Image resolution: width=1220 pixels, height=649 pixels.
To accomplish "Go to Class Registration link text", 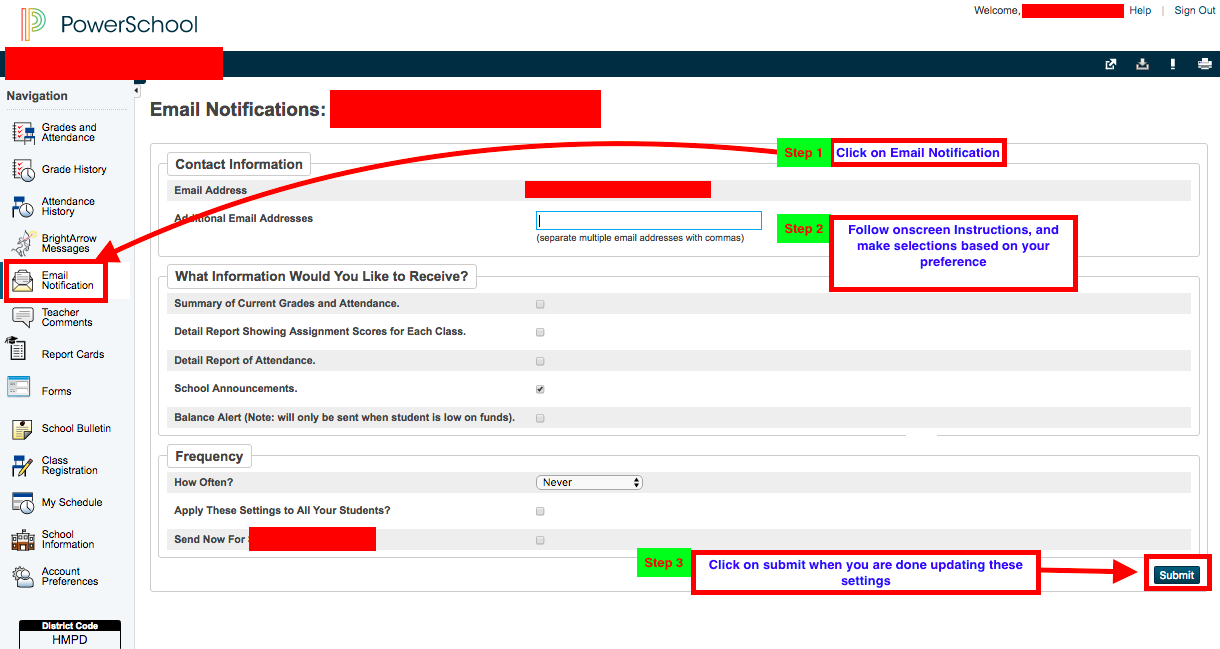I will (70, 466).
